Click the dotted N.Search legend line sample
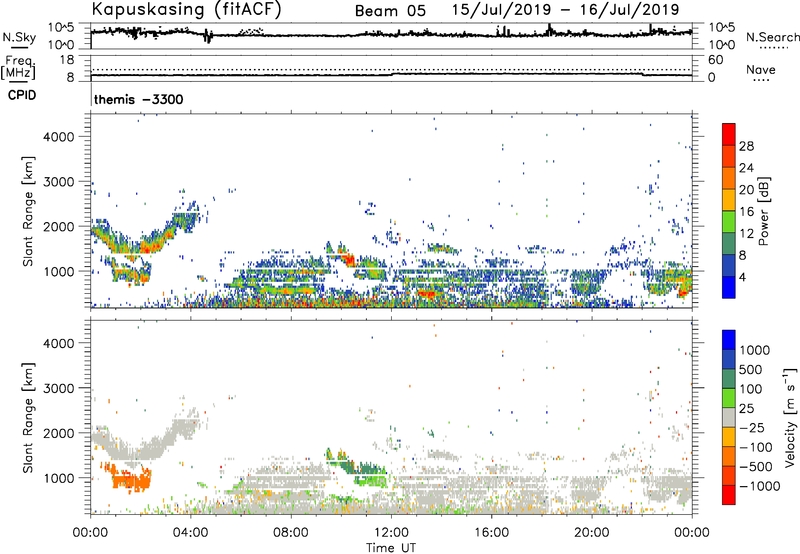 click(x=774, y=48)
